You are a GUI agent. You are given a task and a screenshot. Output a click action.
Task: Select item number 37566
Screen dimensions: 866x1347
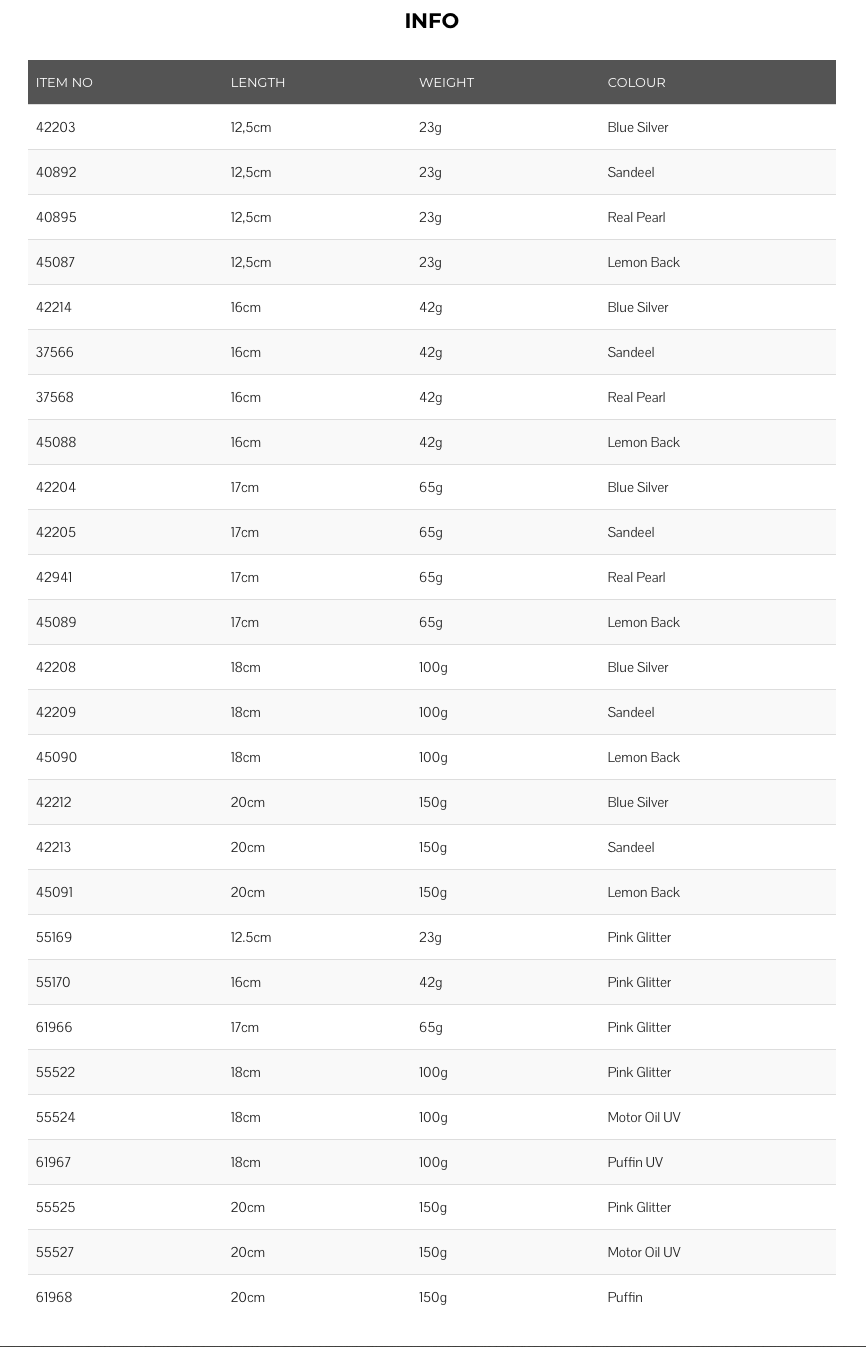click(x=55, y=352)
